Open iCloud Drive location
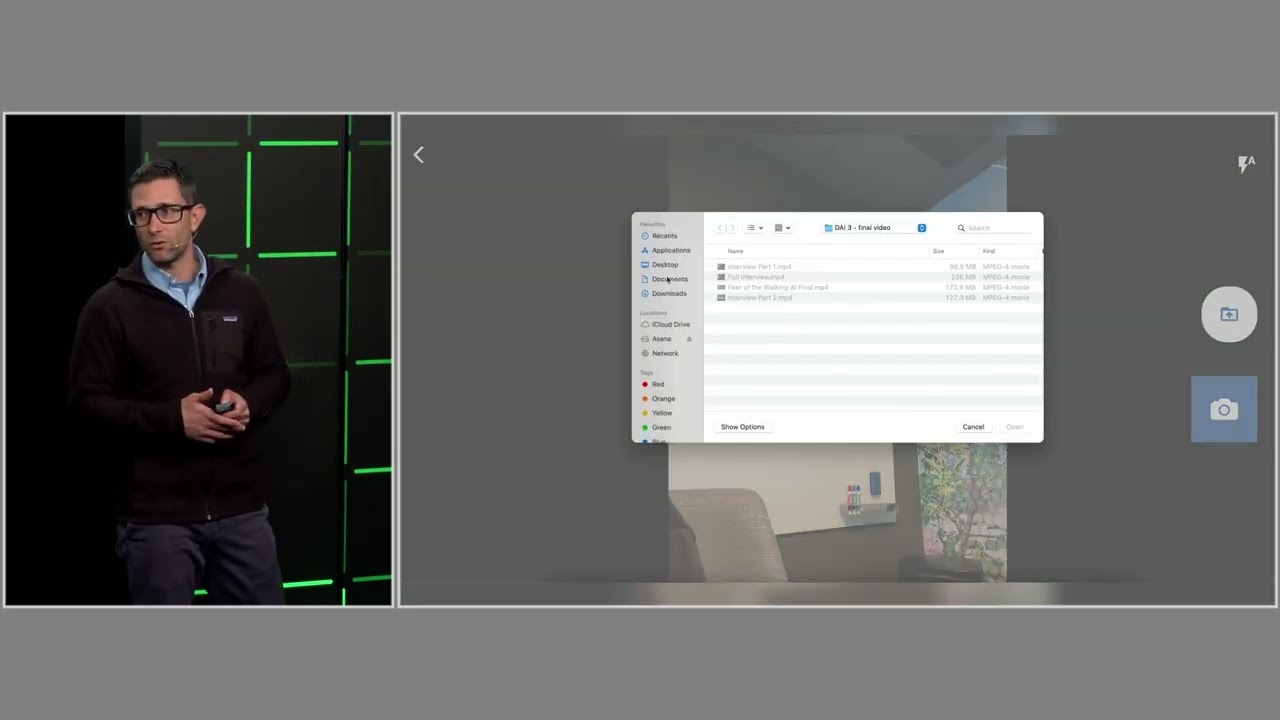 pyautogui.click(x=665, y=325)
